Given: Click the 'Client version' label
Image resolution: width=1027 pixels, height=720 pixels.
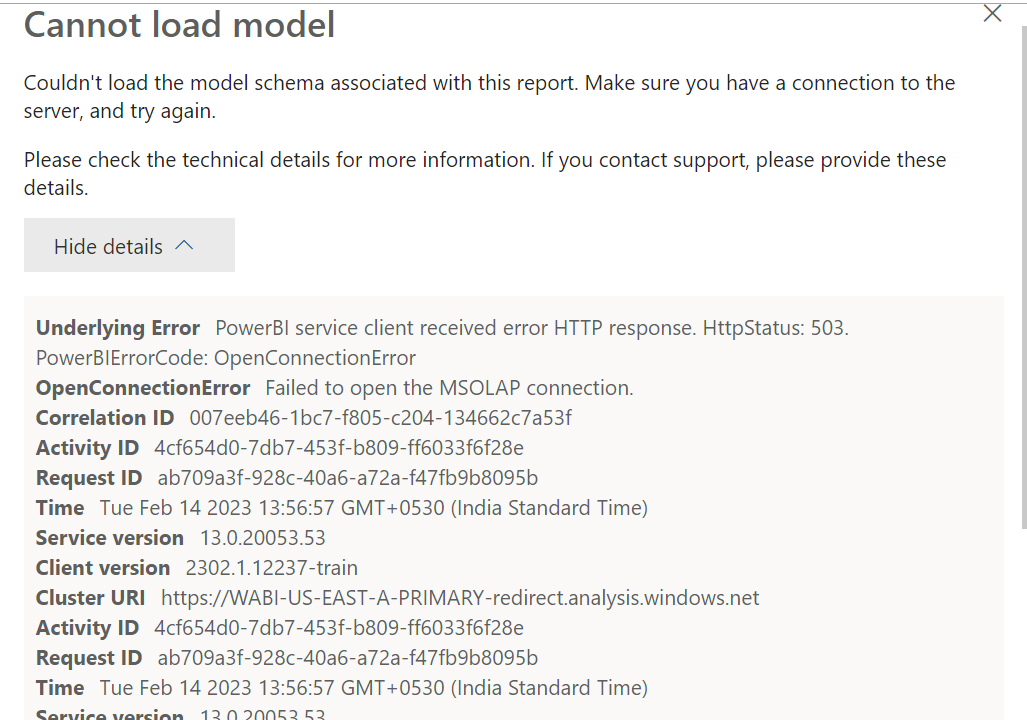Looking at the screenshot, I should (103, 568).
